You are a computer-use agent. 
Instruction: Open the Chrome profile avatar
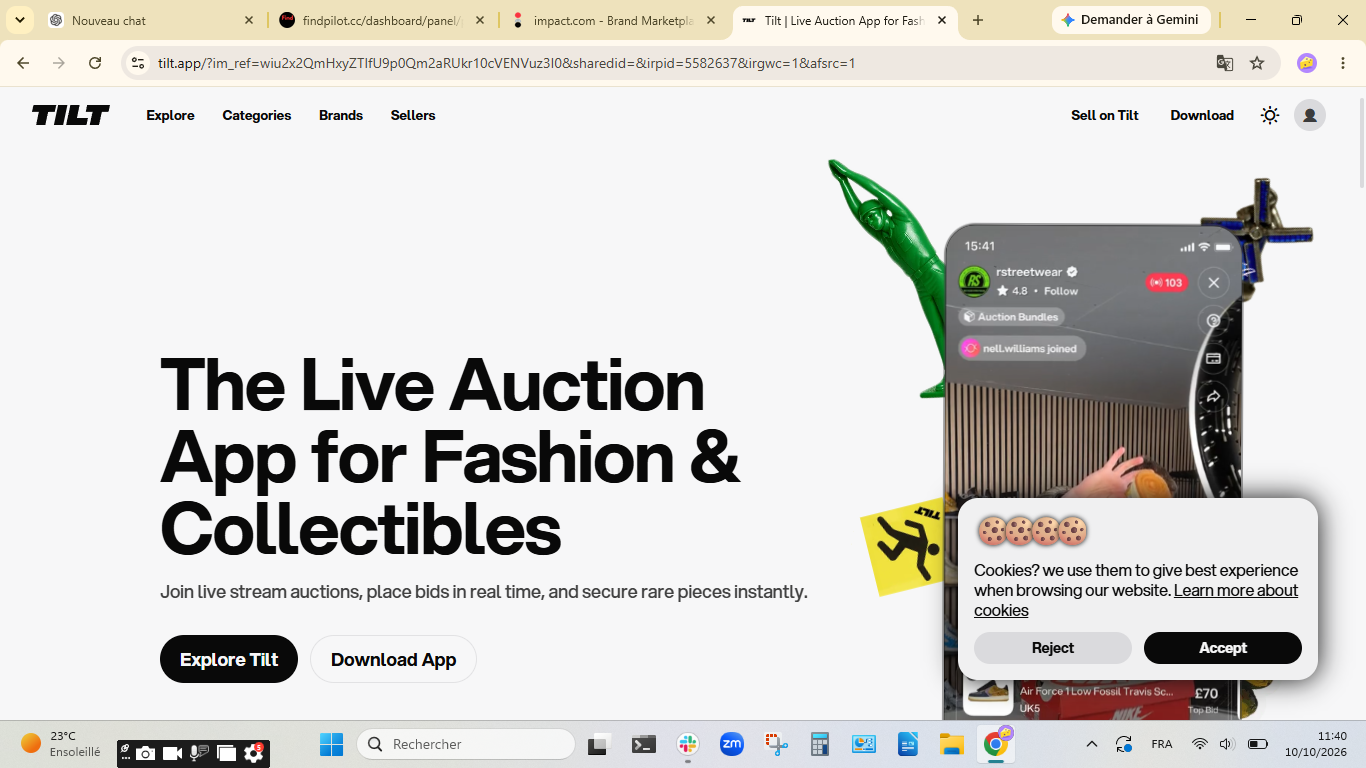tap(1306, 63)
